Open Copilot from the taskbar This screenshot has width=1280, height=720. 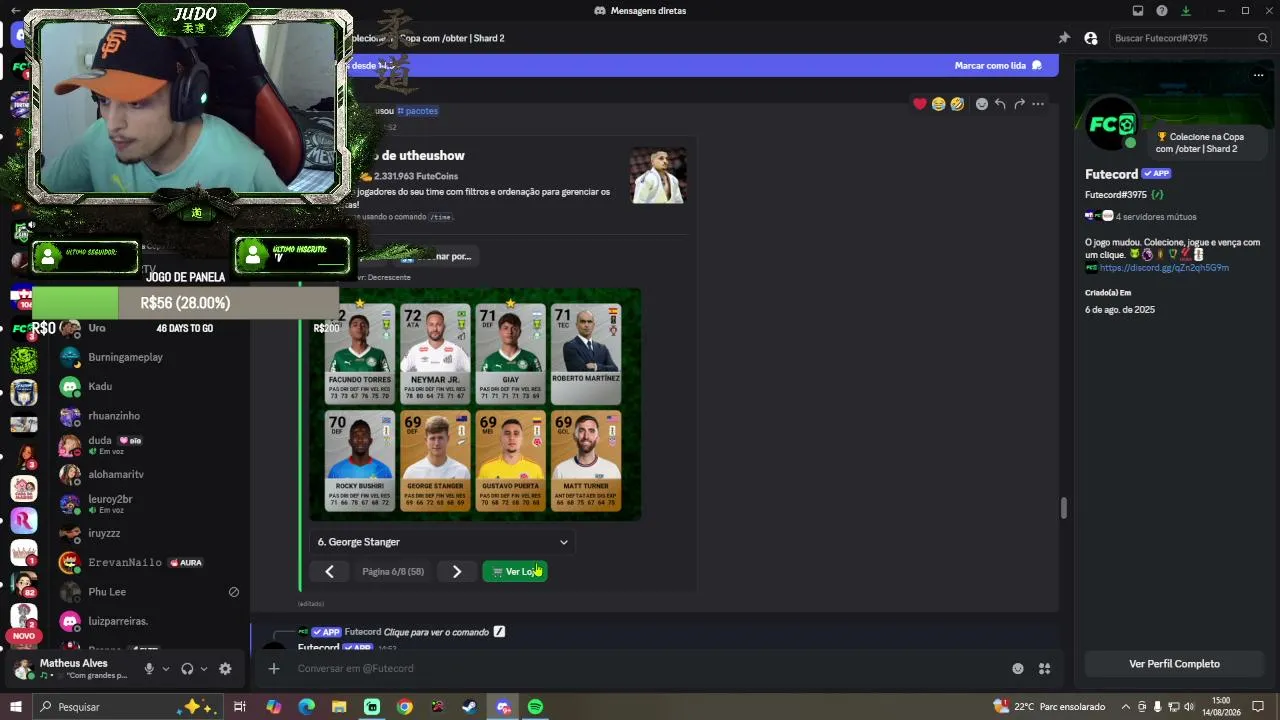point(274,707)
